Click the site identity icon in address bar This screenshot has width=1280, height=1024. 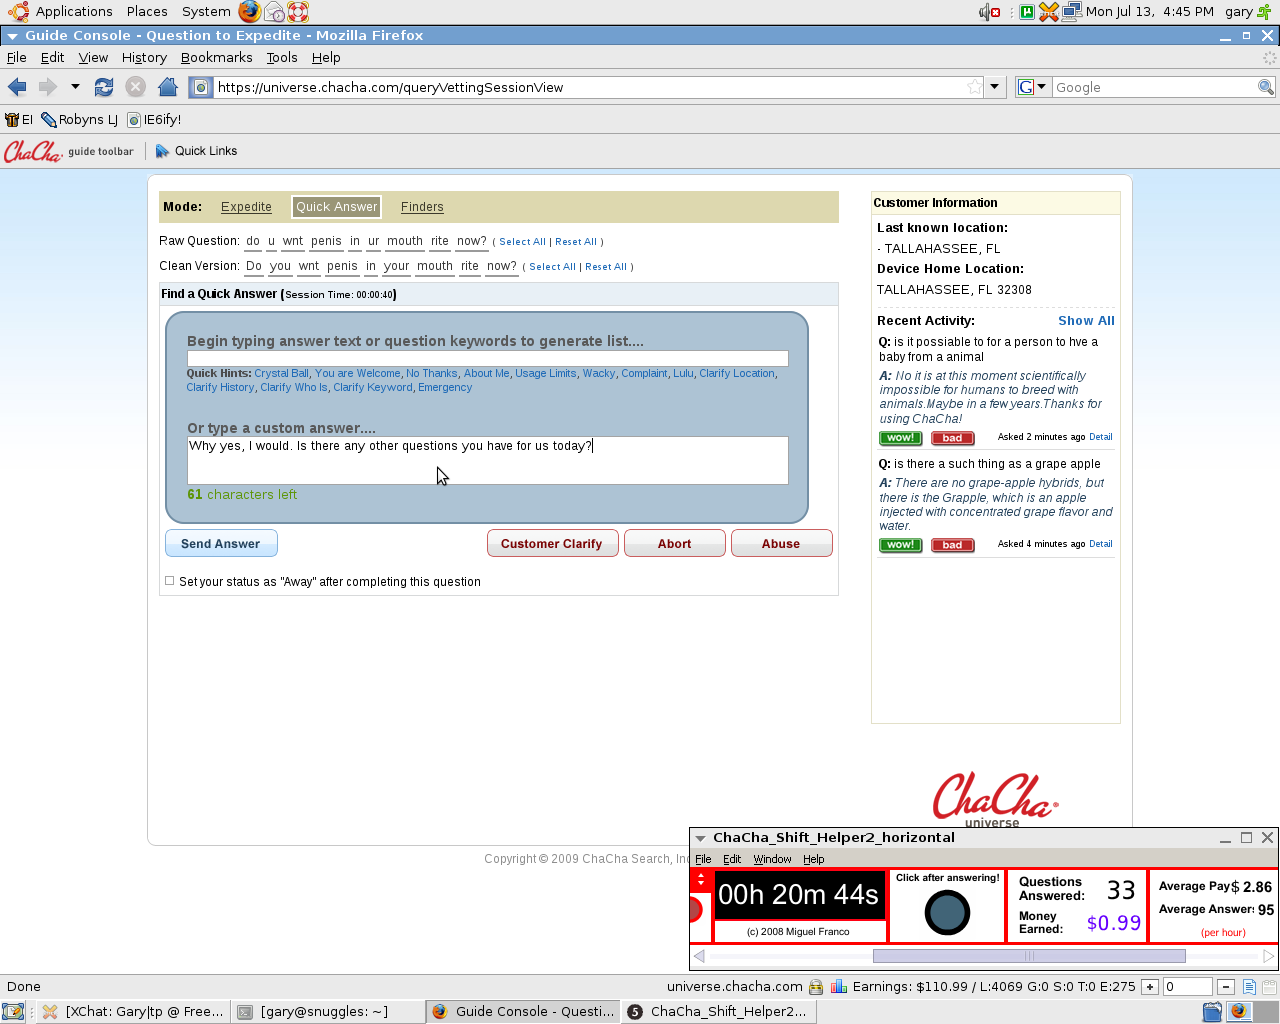[x=201, y=87]
